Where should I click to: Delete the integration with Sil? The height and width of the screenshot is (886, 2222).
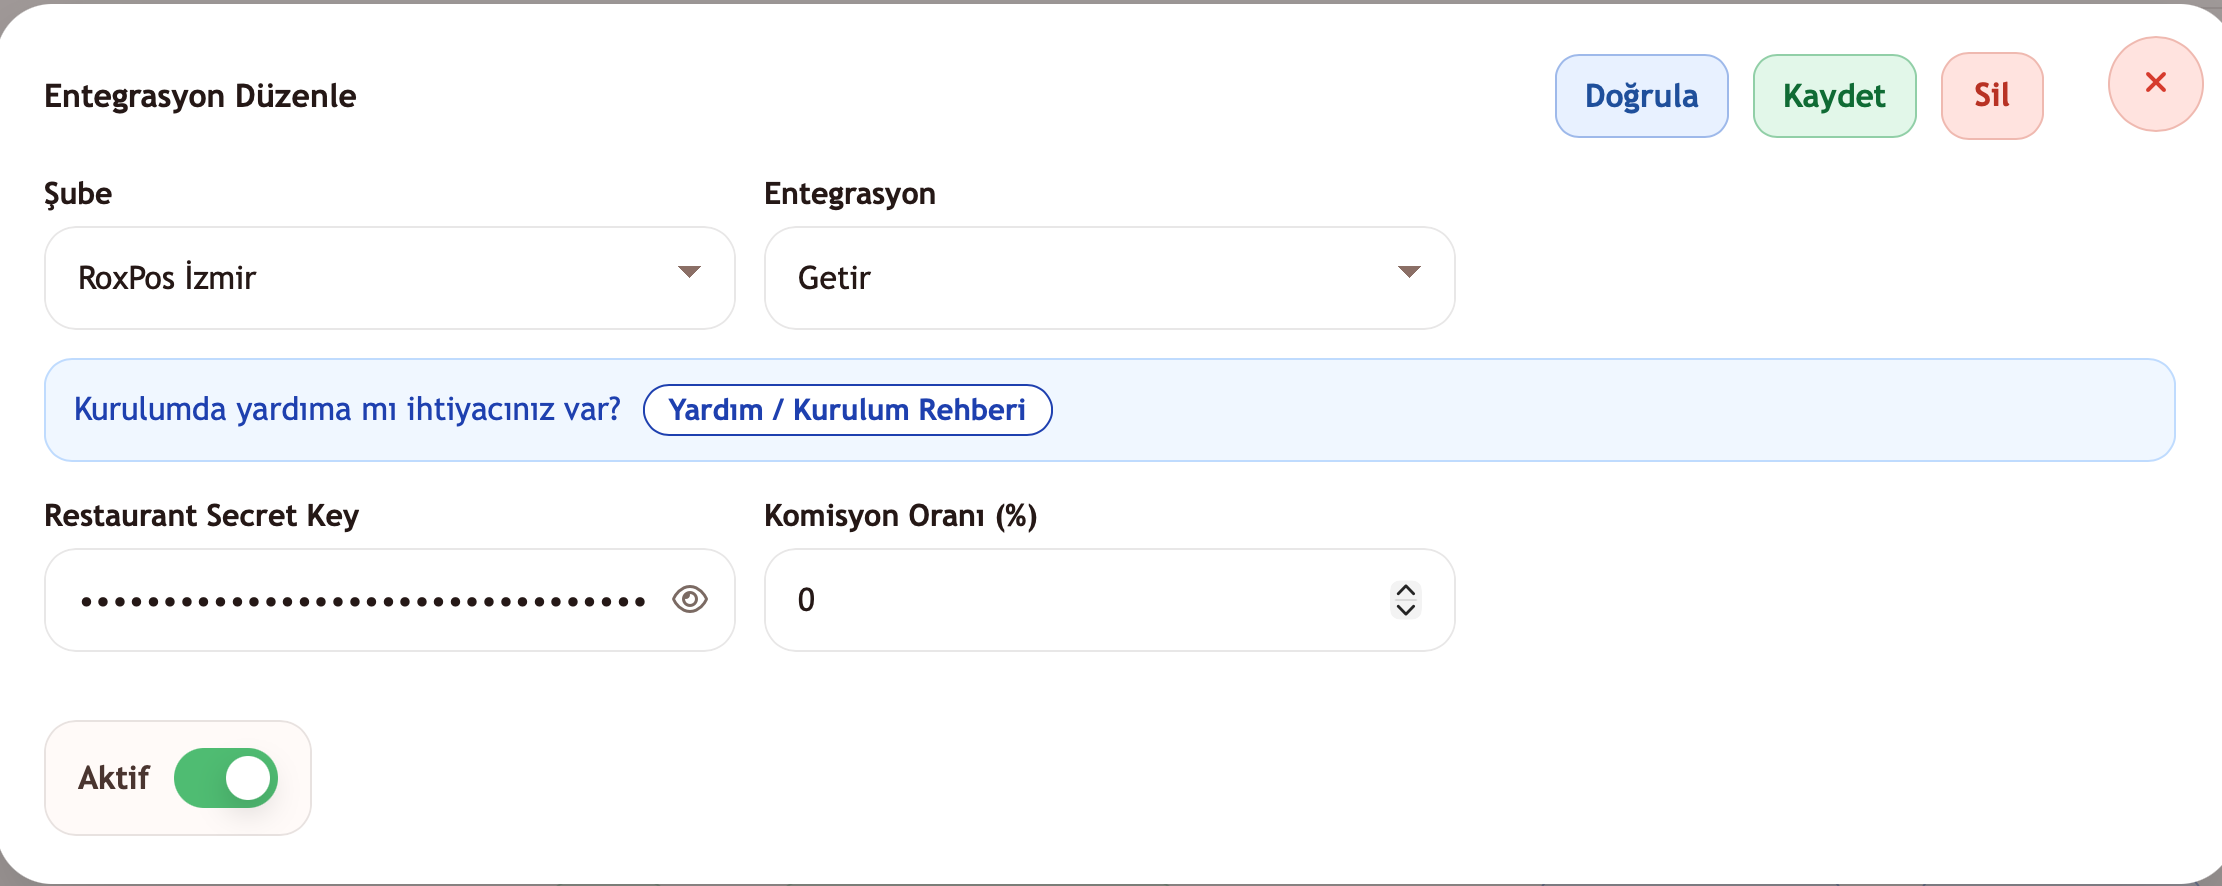(x=1991, y=96)
